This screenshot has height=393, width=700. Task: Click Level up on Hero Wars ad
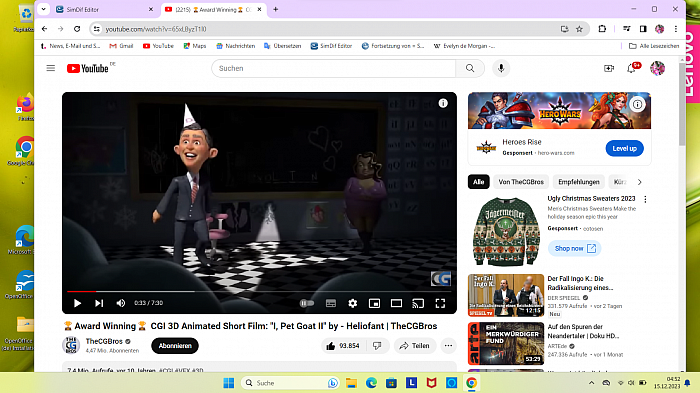624,148
